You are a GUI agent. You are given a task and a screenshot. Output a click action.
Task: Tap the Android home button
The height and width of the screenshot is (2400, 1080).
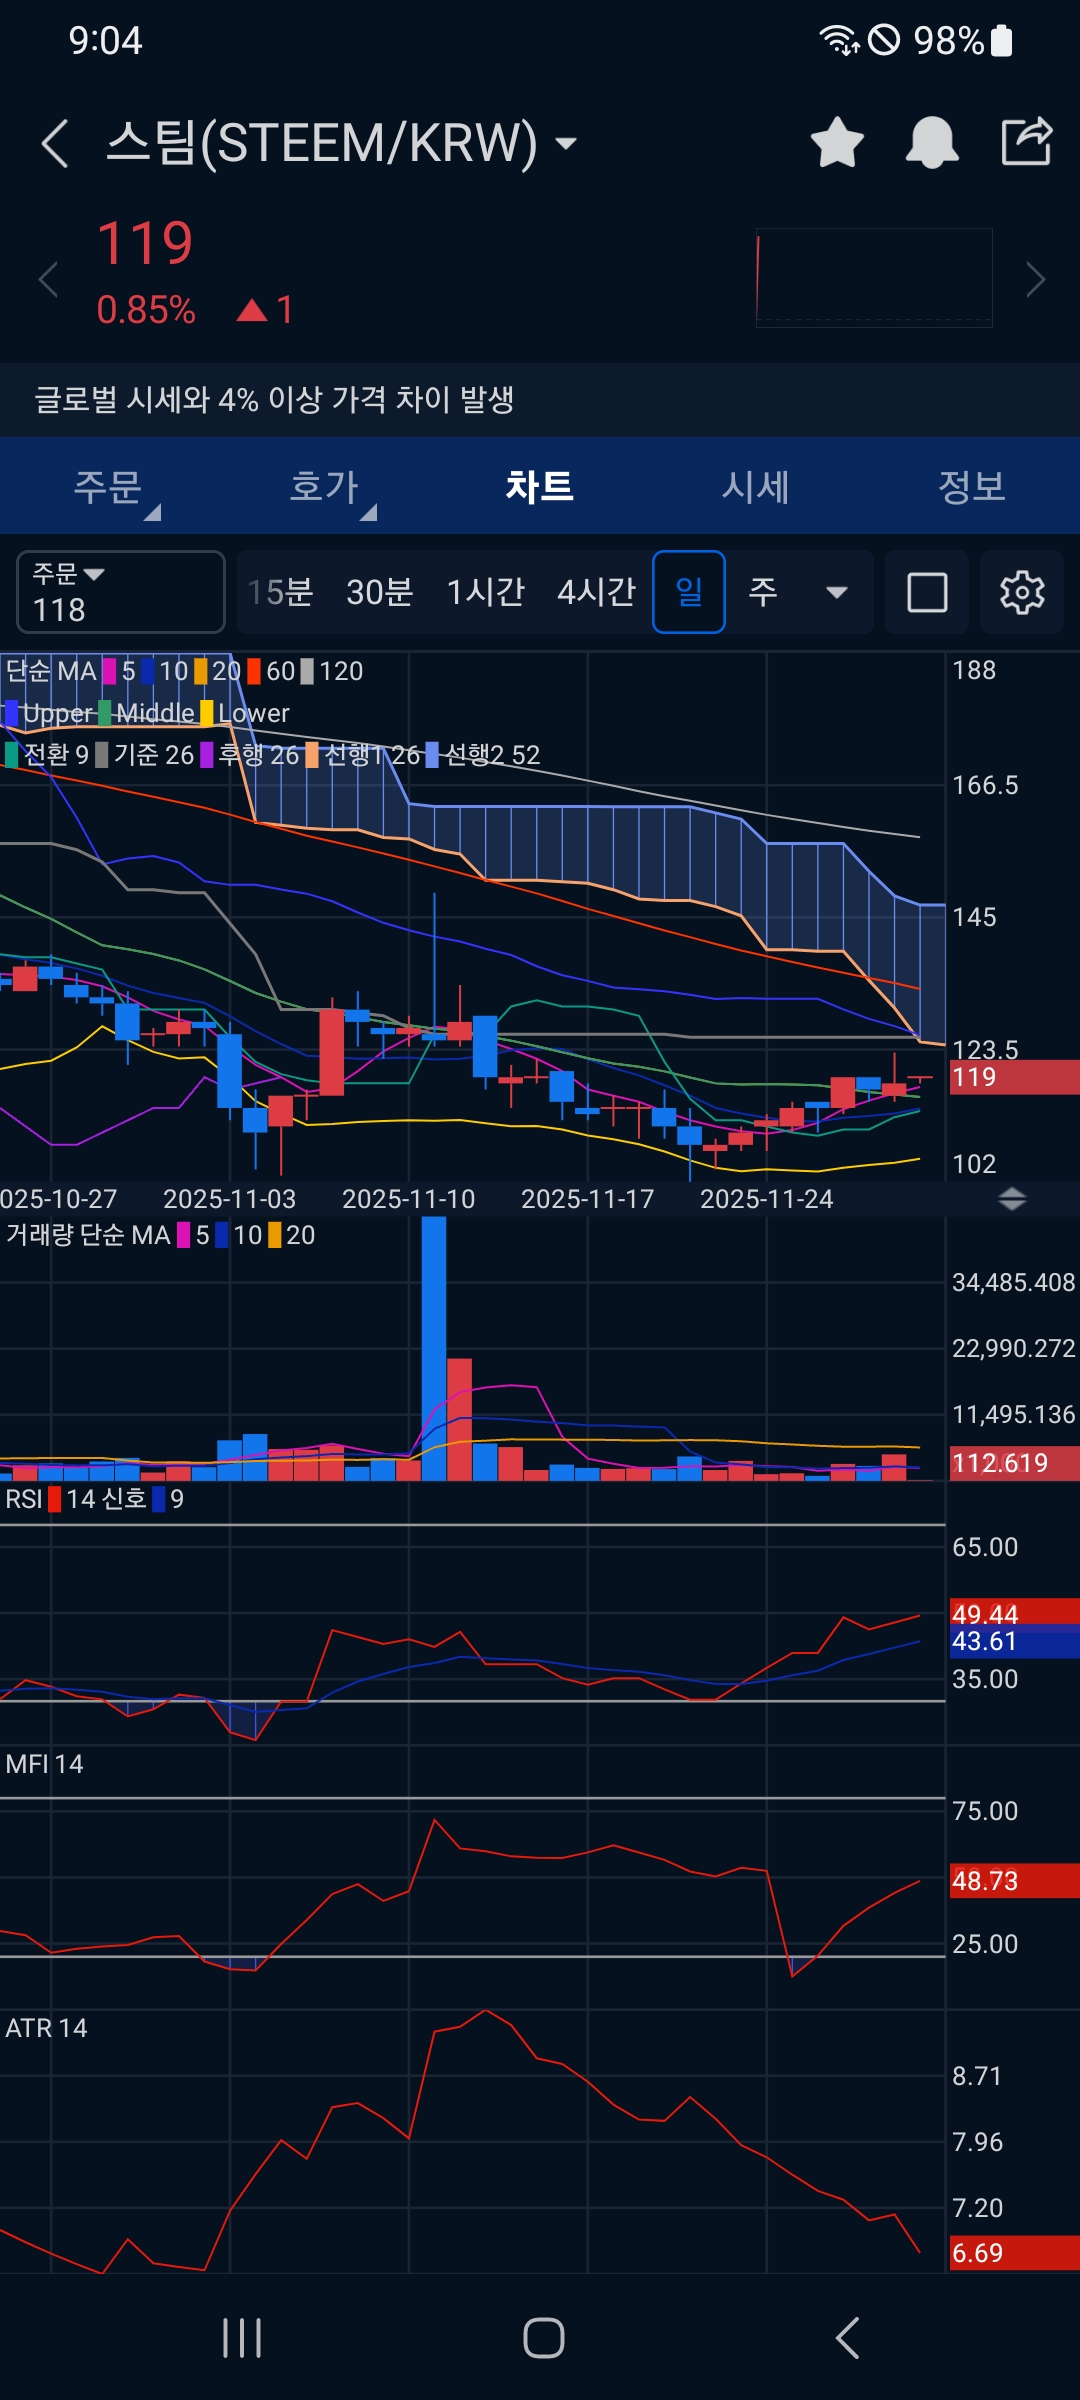pyautogui.click(x=544, y=2338)
